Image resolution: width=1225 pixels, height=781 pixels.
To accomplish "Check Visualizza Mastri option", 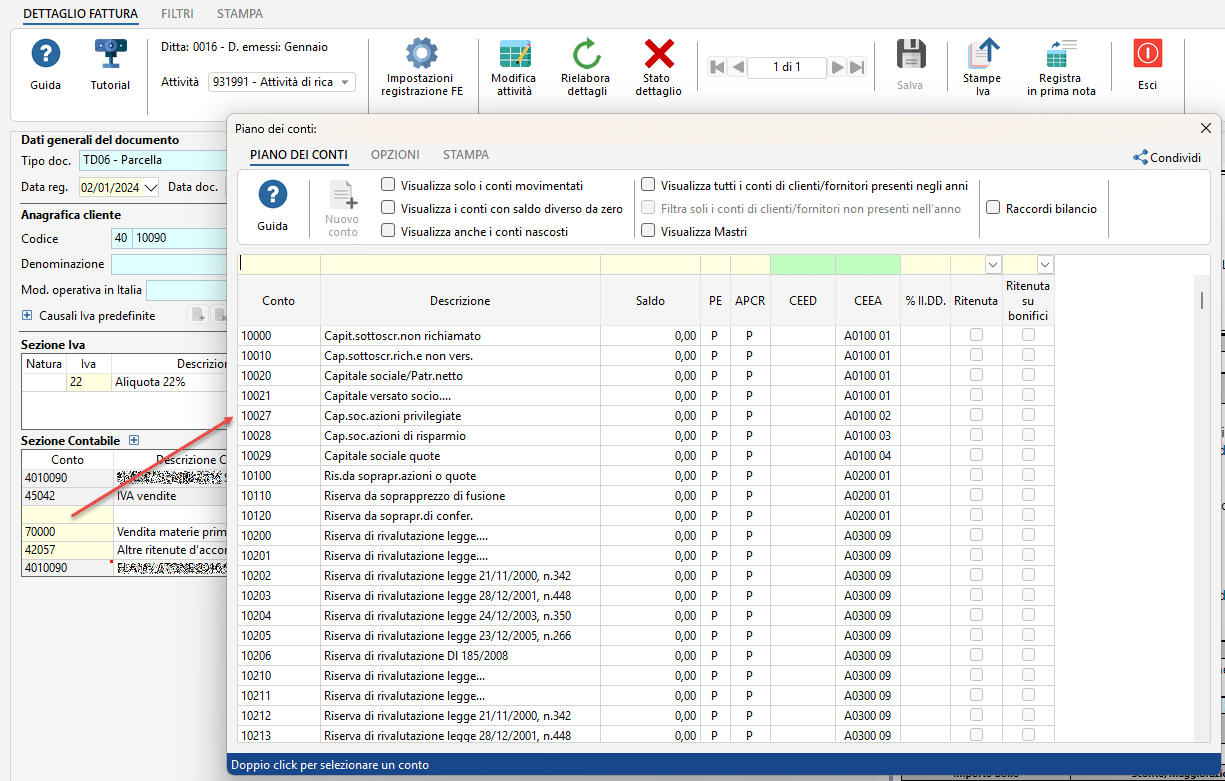I will tap(648, 231).
